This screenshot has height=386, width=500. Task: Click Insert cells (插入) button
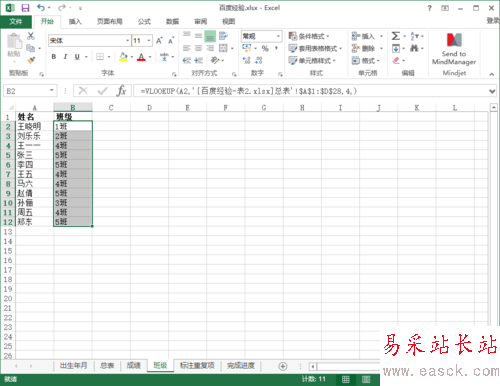[363, 36]
